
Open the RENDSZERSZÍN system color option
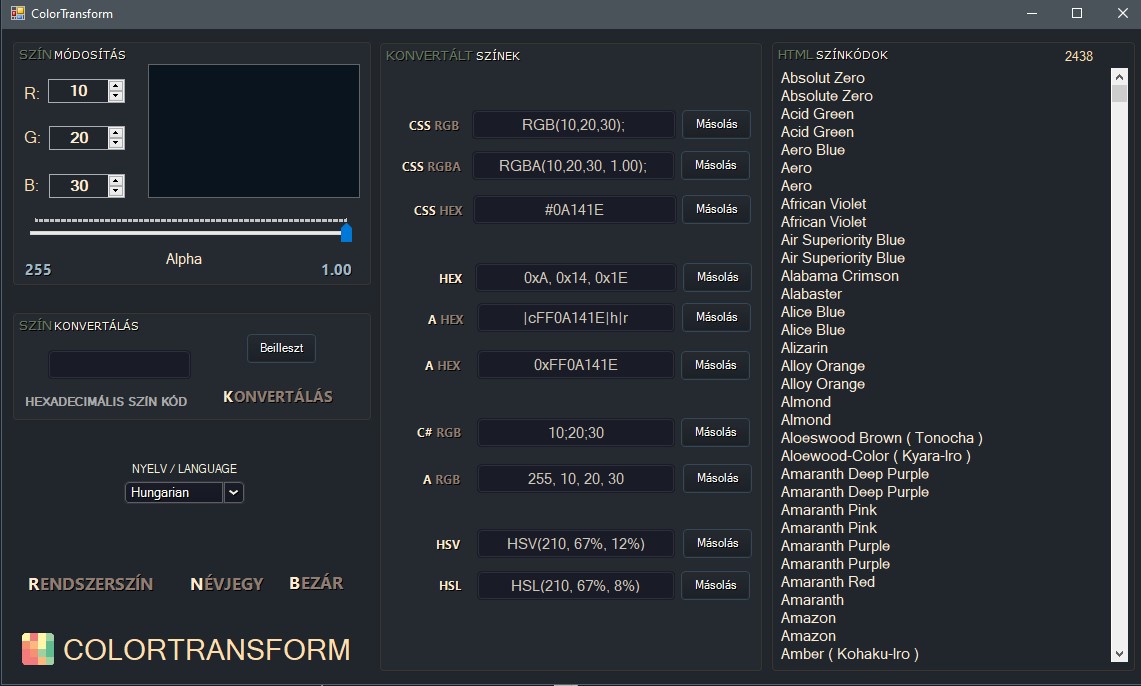click(x=91, y=584)
